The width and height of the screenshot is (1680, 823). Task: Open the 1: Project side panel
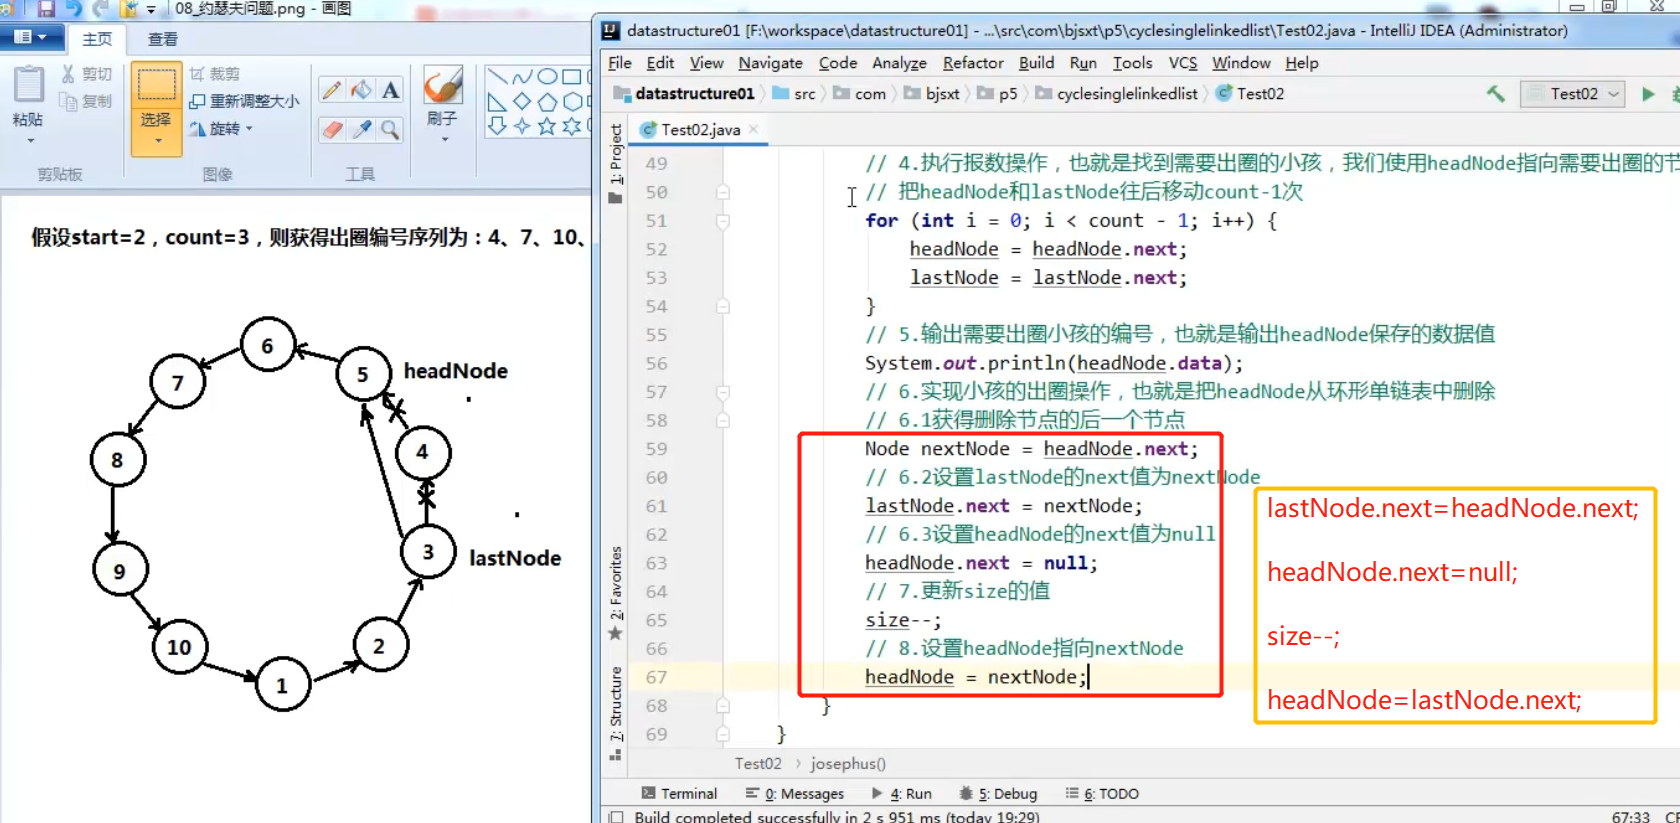[615, 163]
